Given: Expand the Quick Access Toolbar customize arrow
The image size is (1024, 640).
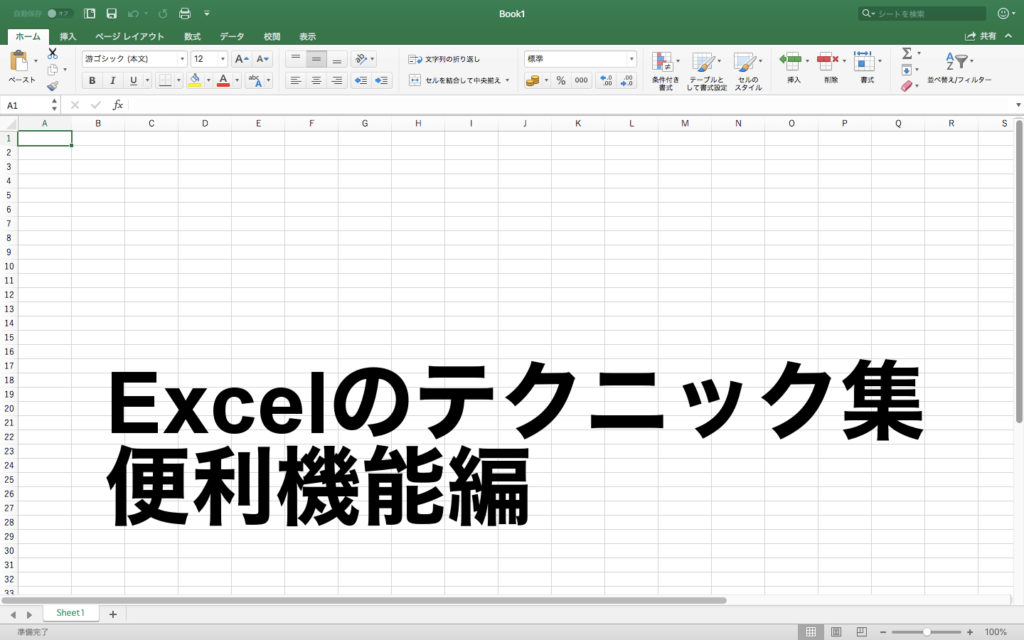Looking at the screenshot, I should pos(207,13).
